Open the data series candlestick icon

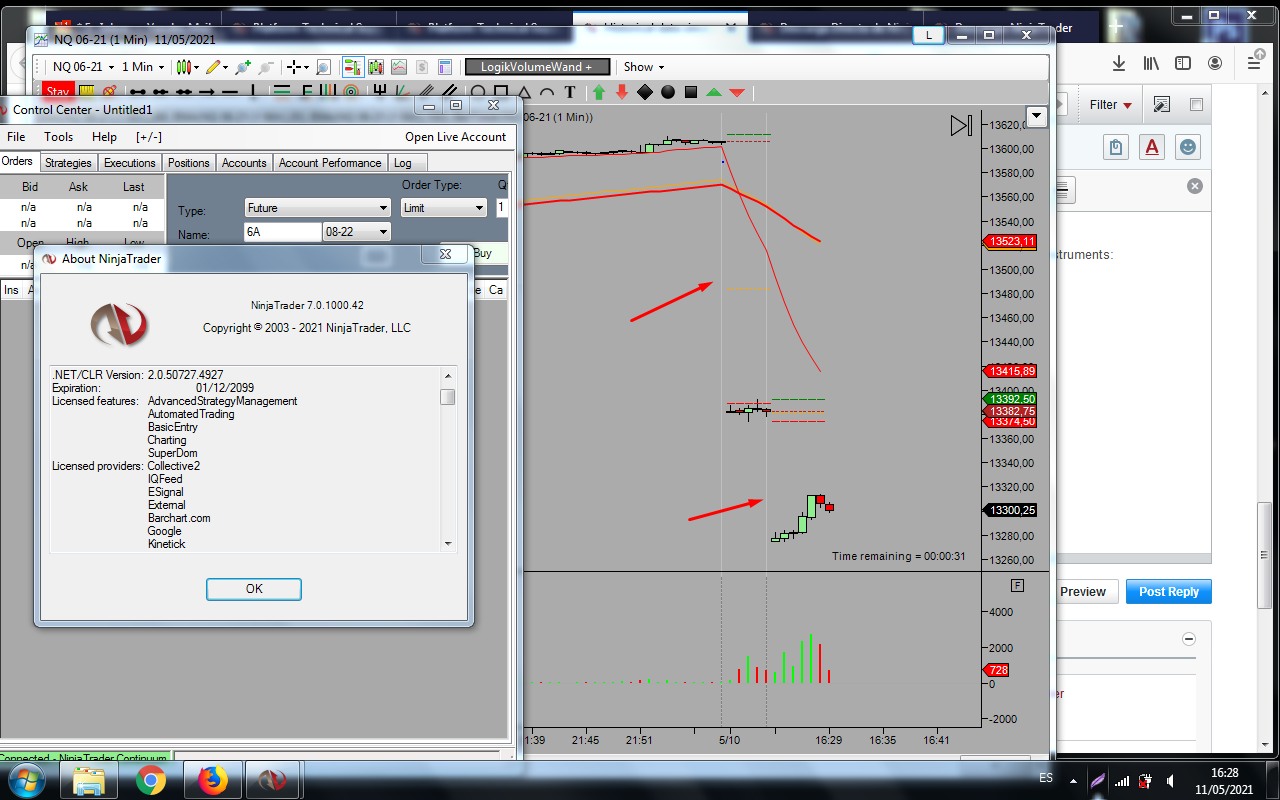pyautogui.click(x=376, y=67)
